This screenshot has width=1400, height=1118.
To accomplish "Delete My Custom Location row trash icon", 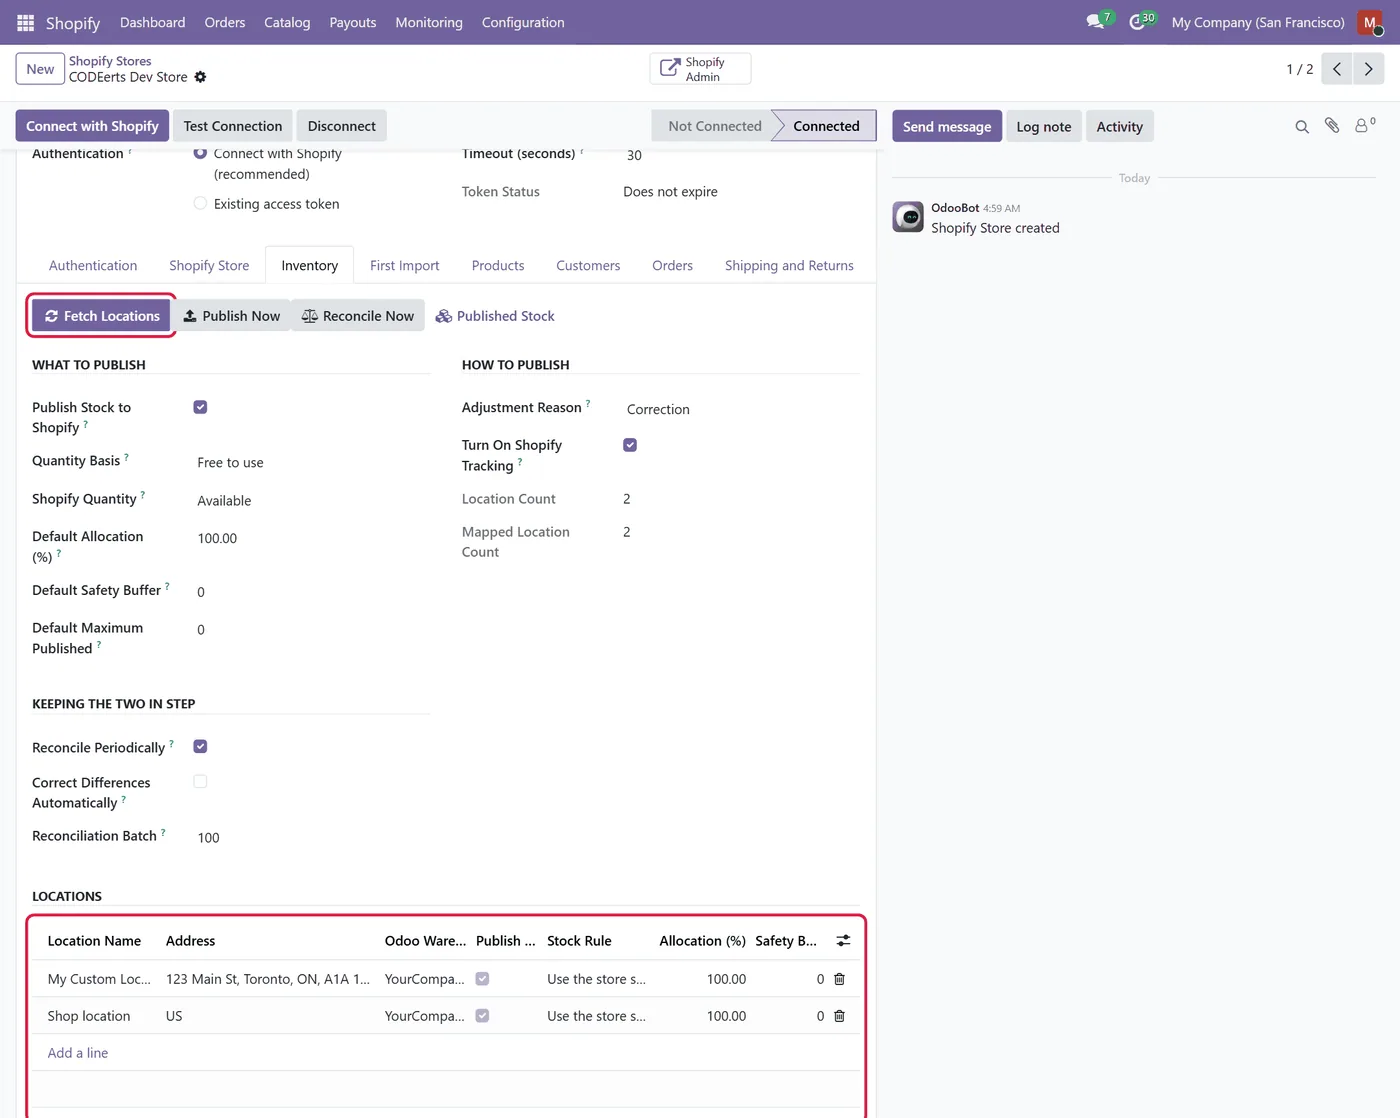I will pyautogui.click(x=839, y=979).
